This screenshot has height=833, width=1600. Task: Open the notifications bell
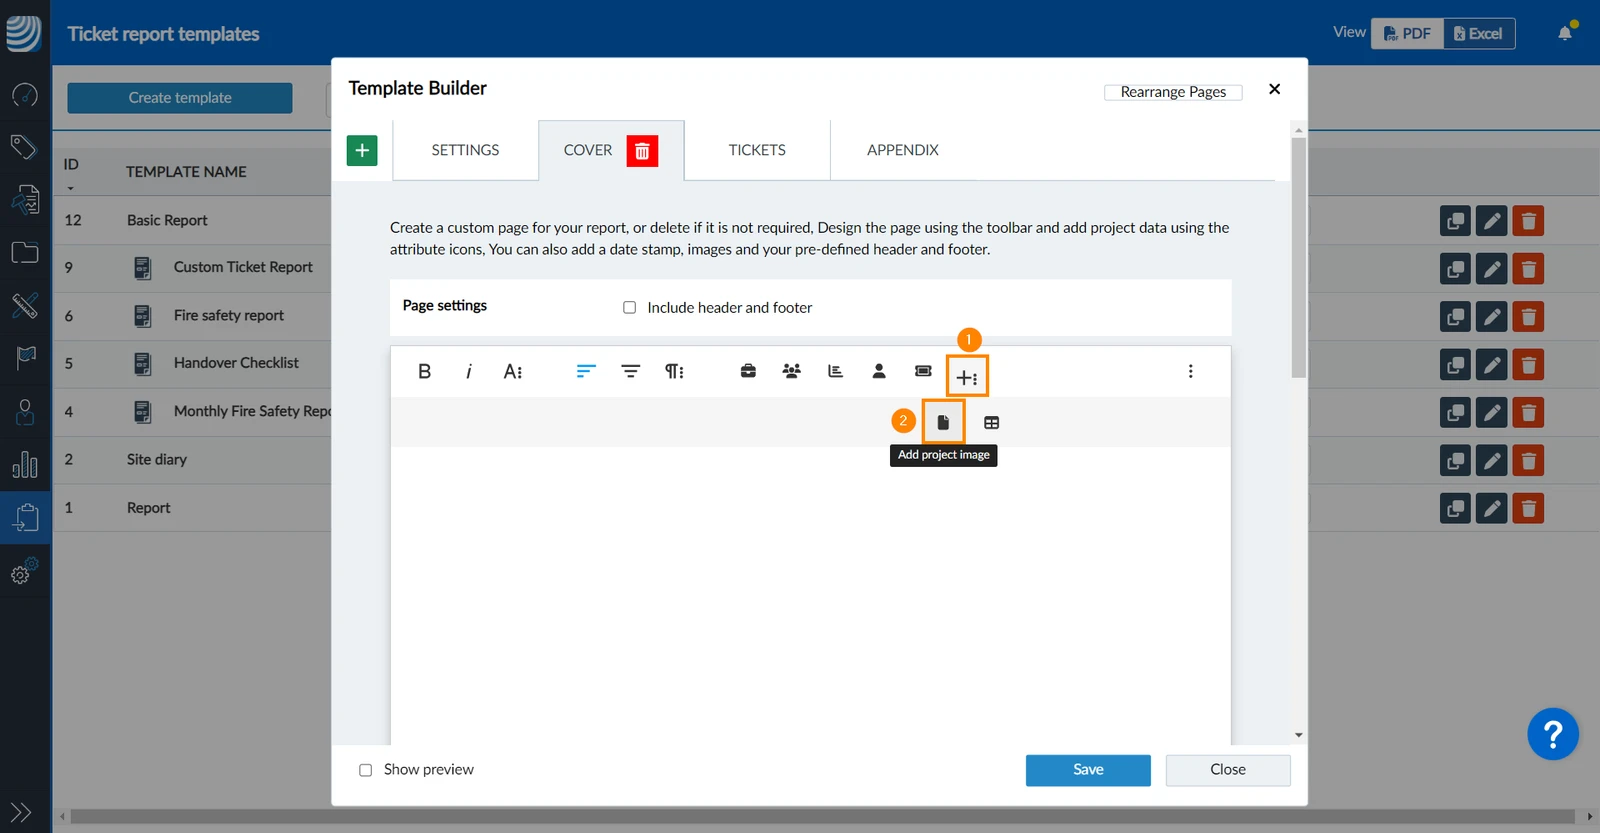[1566, 33]
